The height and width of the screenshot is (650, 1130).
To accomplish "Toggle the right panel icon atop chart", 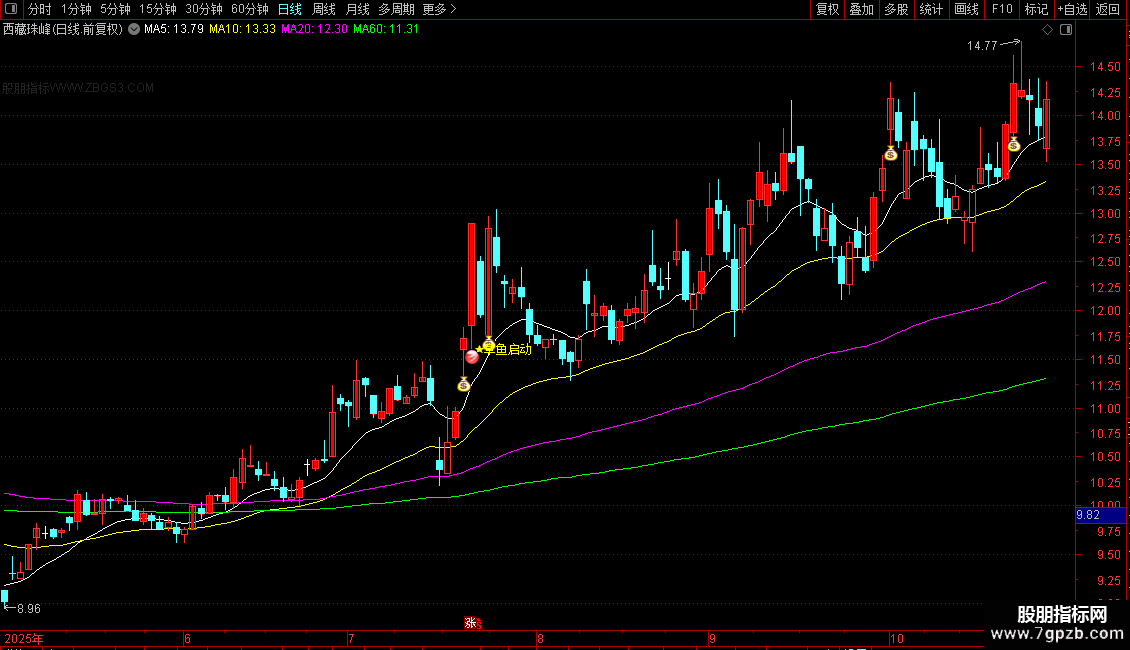I will click(1067, 30).
